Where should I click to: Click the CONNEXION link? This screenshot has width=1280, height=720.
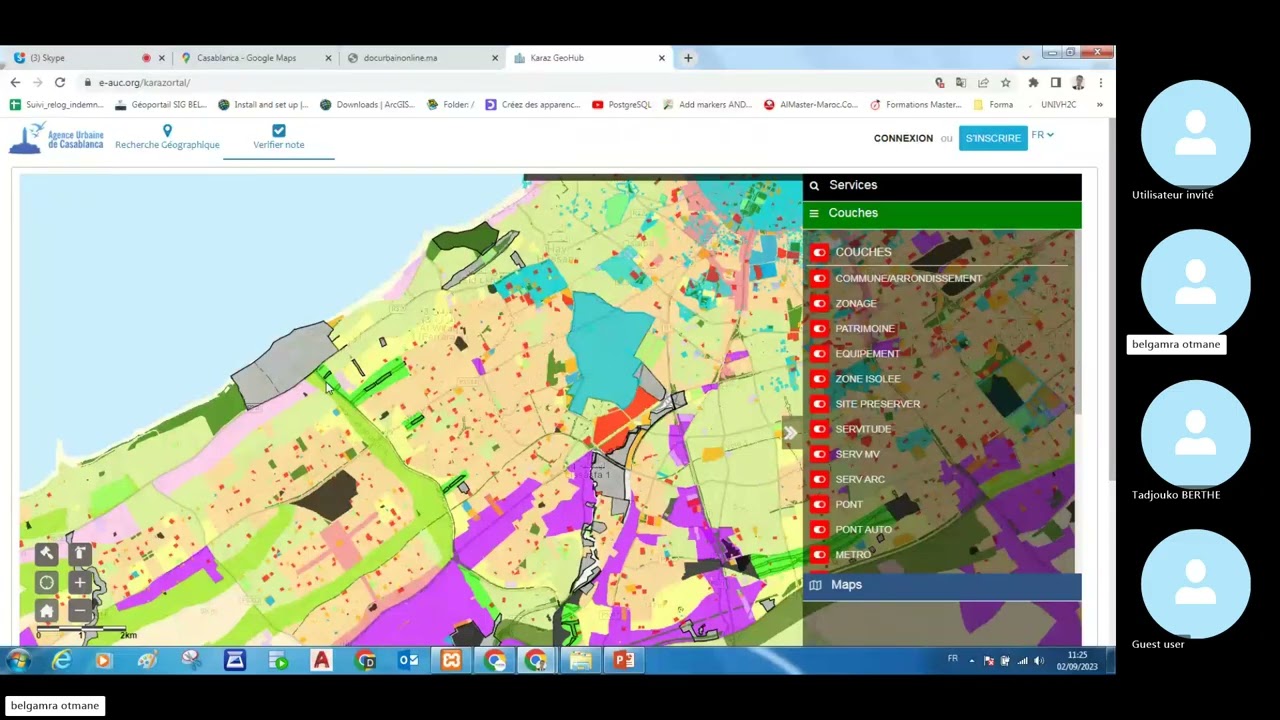pyautogui.click(x=903, y=138)
